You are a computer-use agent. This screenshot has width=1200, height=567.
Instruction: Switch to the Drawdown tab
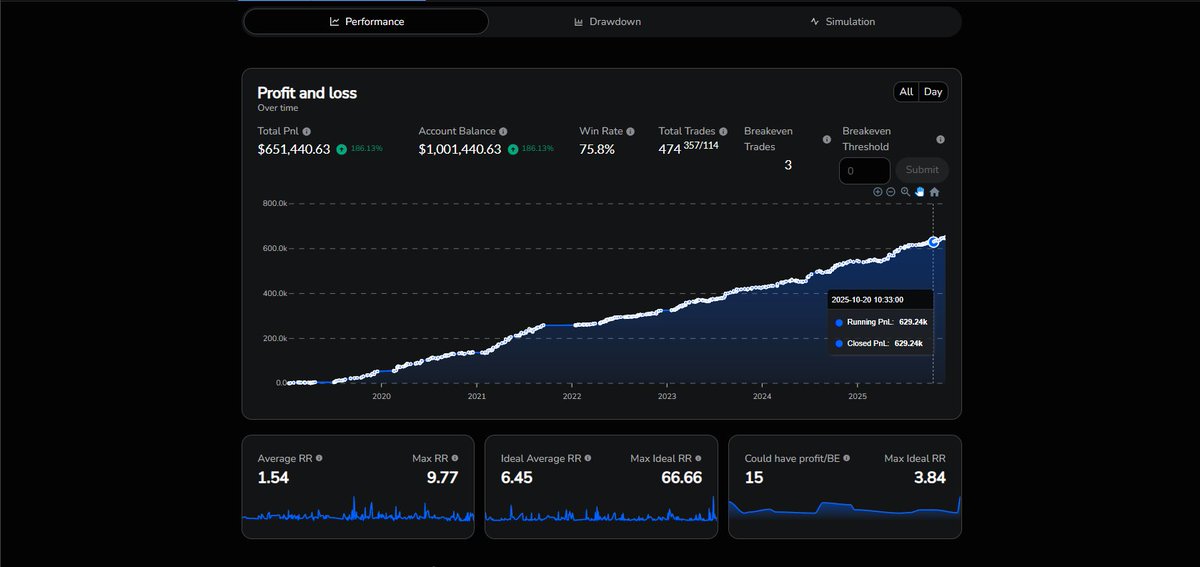pyautogui.click(x=607, y=22)
